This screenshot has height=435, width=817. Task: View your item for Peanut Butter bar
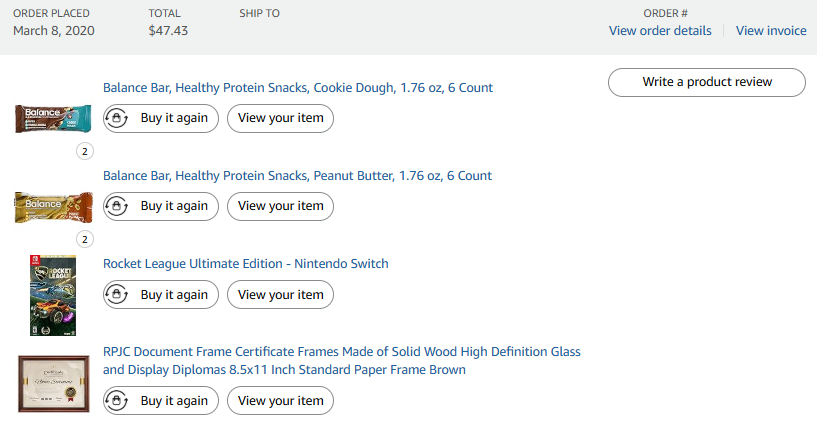[x=281, y=206]
